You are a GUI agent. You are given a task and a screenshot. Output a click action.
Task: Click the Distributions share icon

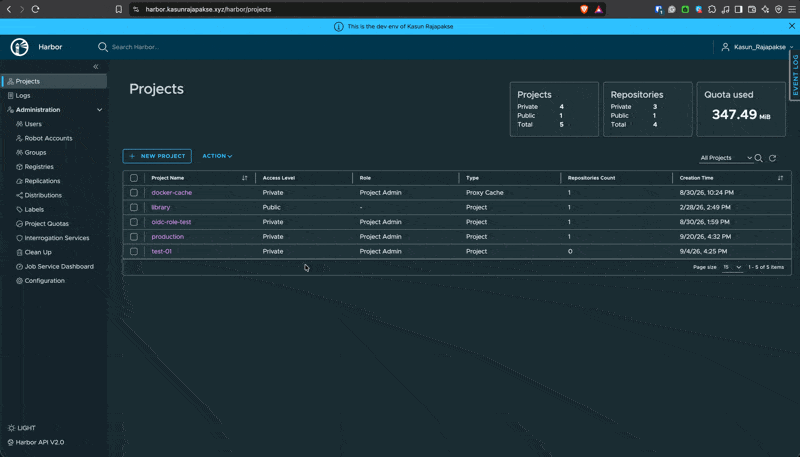(19, 195)
